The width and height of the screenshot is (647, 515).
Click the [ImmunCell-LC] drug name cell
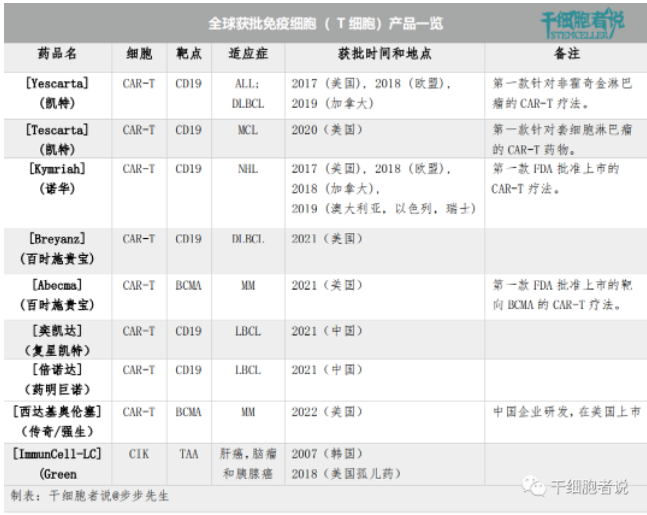pyautogui.click(x=57, y=464)
